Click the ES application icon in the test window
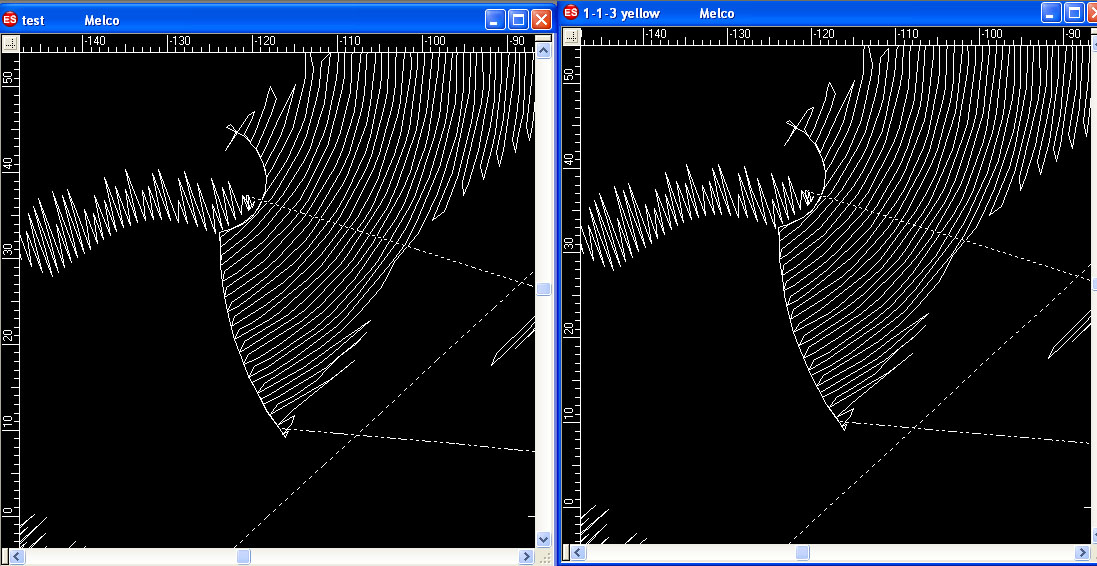Viewport: 1097px width, 566px height. point(11,20)
